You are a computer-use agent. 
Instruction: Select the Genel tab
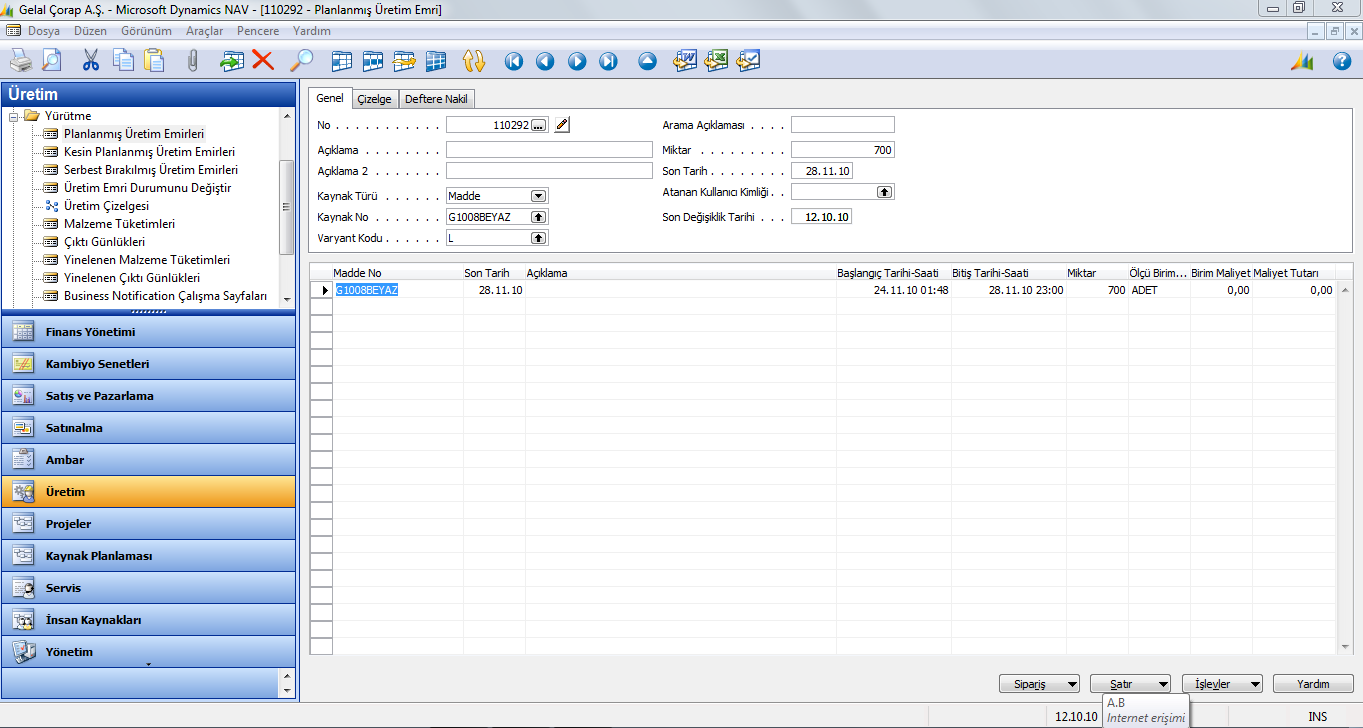[x=330, y=98]
